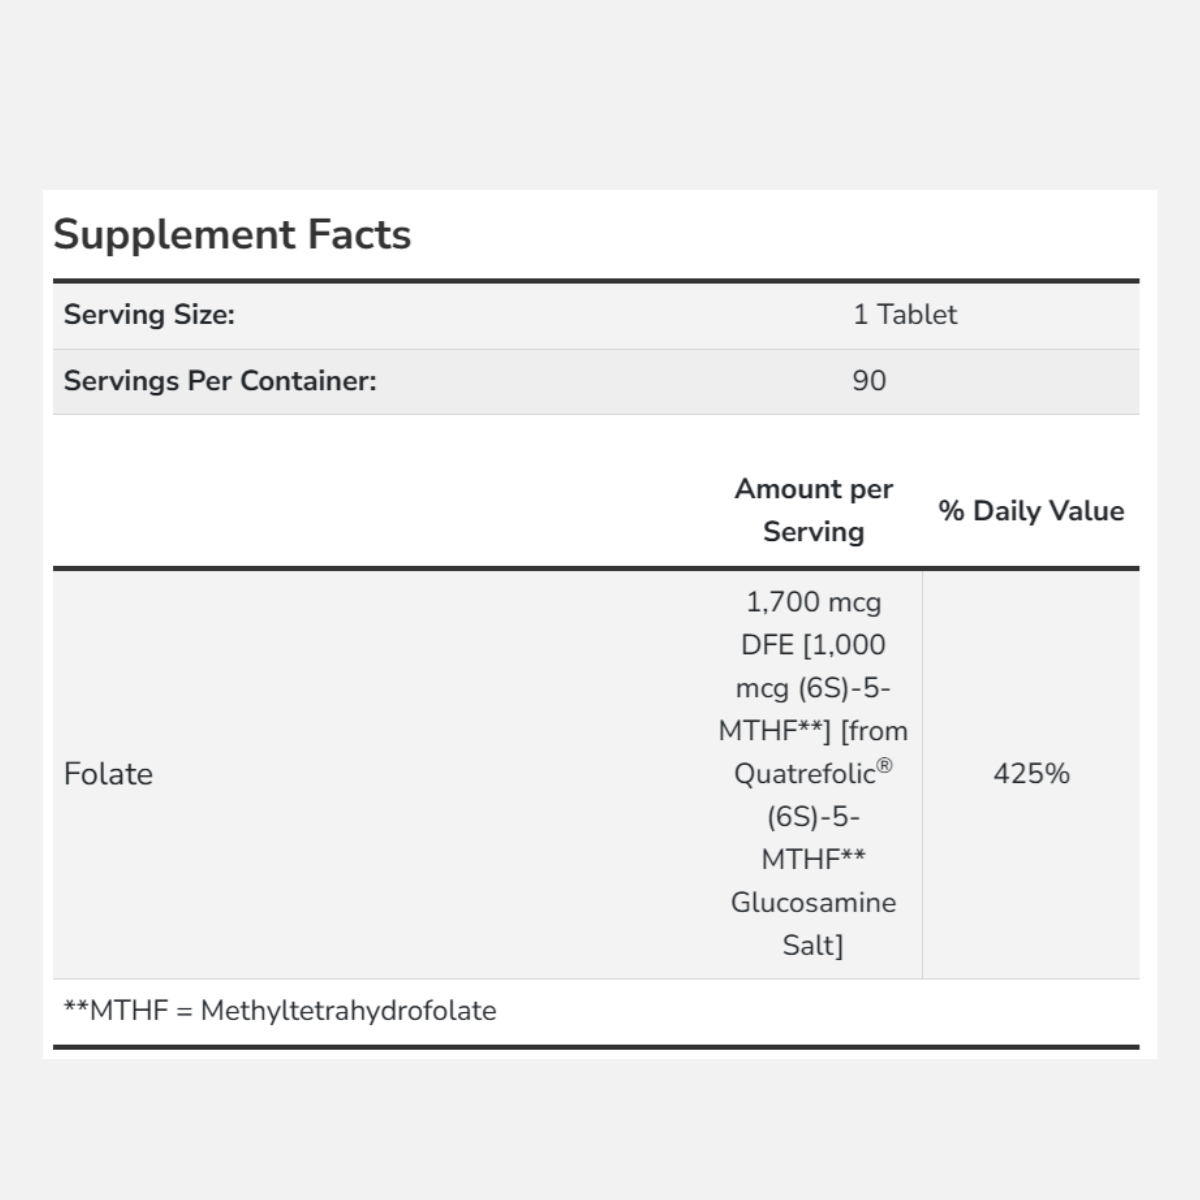Click the MTHF**] [from text line
This screenshot has width=1200, height=1200.
tap(813, 731)
